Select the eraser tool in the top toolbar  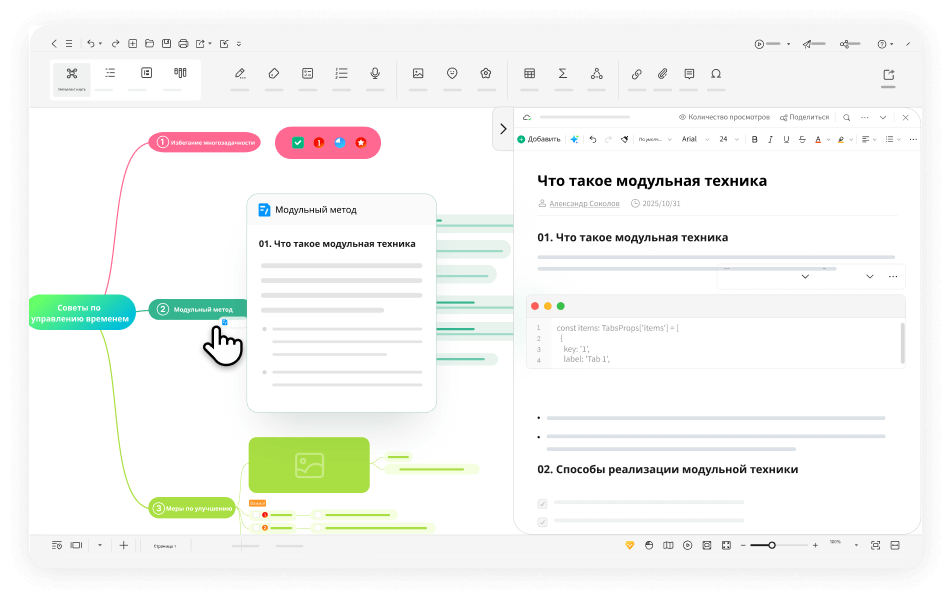tap(274, 74)
